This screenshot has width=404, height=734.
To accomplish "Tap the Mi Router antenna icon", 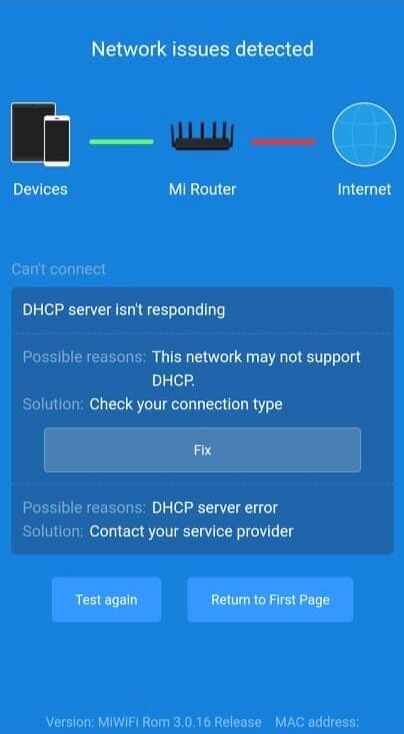I will click(202, 135).
